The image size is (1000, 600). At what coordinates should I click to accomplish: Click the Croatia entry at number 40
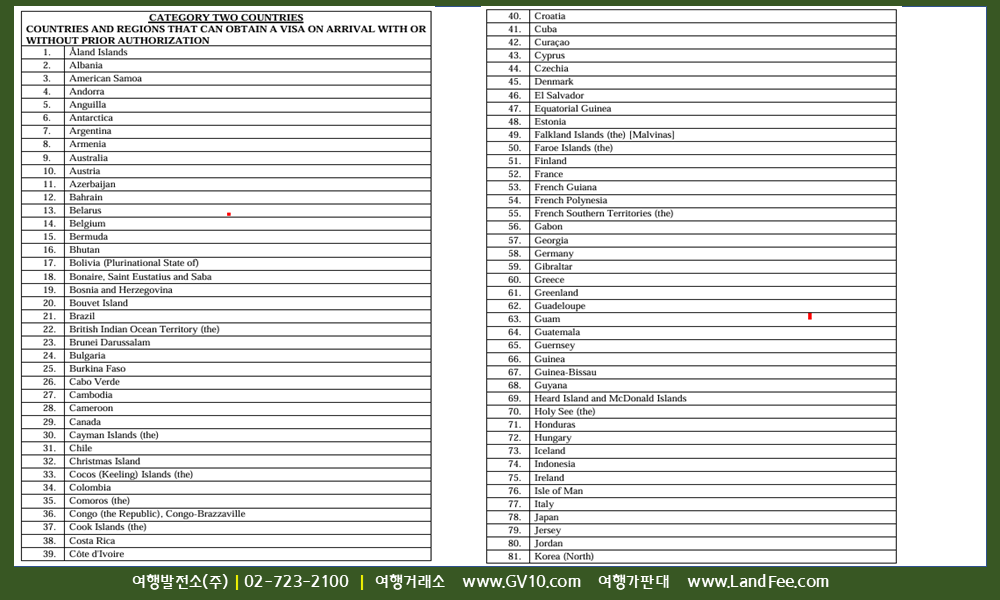[x=549, y=16]
